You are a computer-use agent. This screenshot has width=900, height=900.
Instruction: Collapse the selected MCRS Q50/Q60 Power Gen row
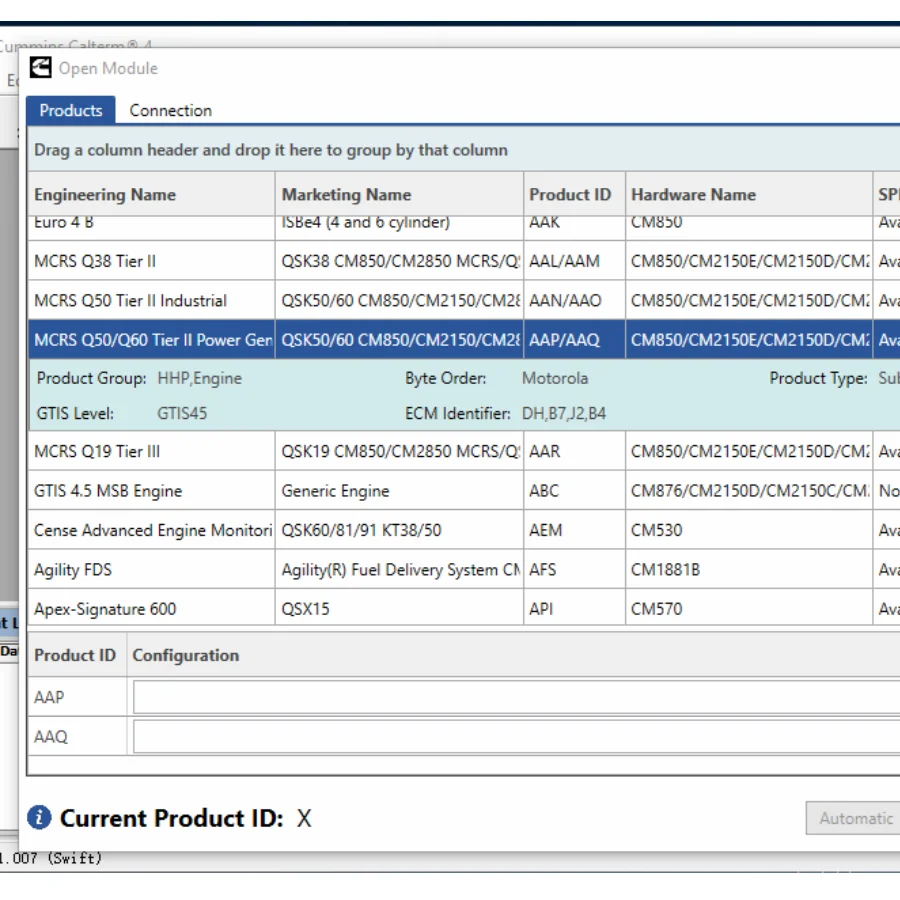click(152, 340)
